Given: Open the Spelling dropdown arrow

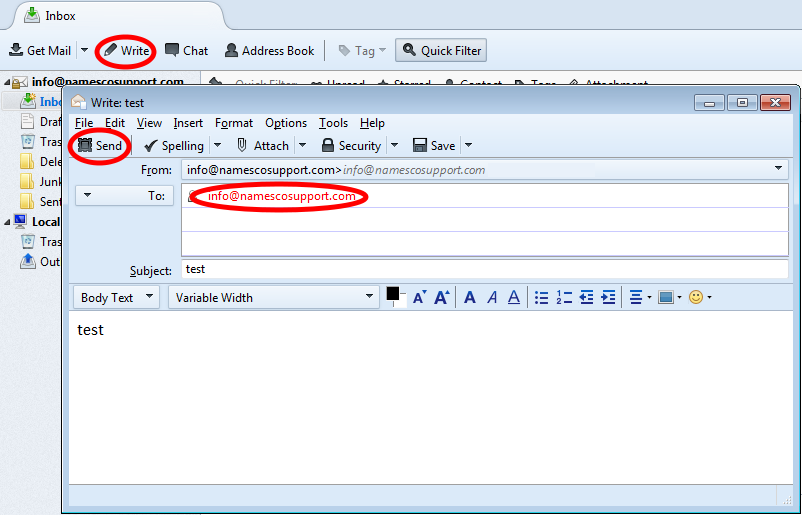Looking at the screenshot, I should [217, 145].
